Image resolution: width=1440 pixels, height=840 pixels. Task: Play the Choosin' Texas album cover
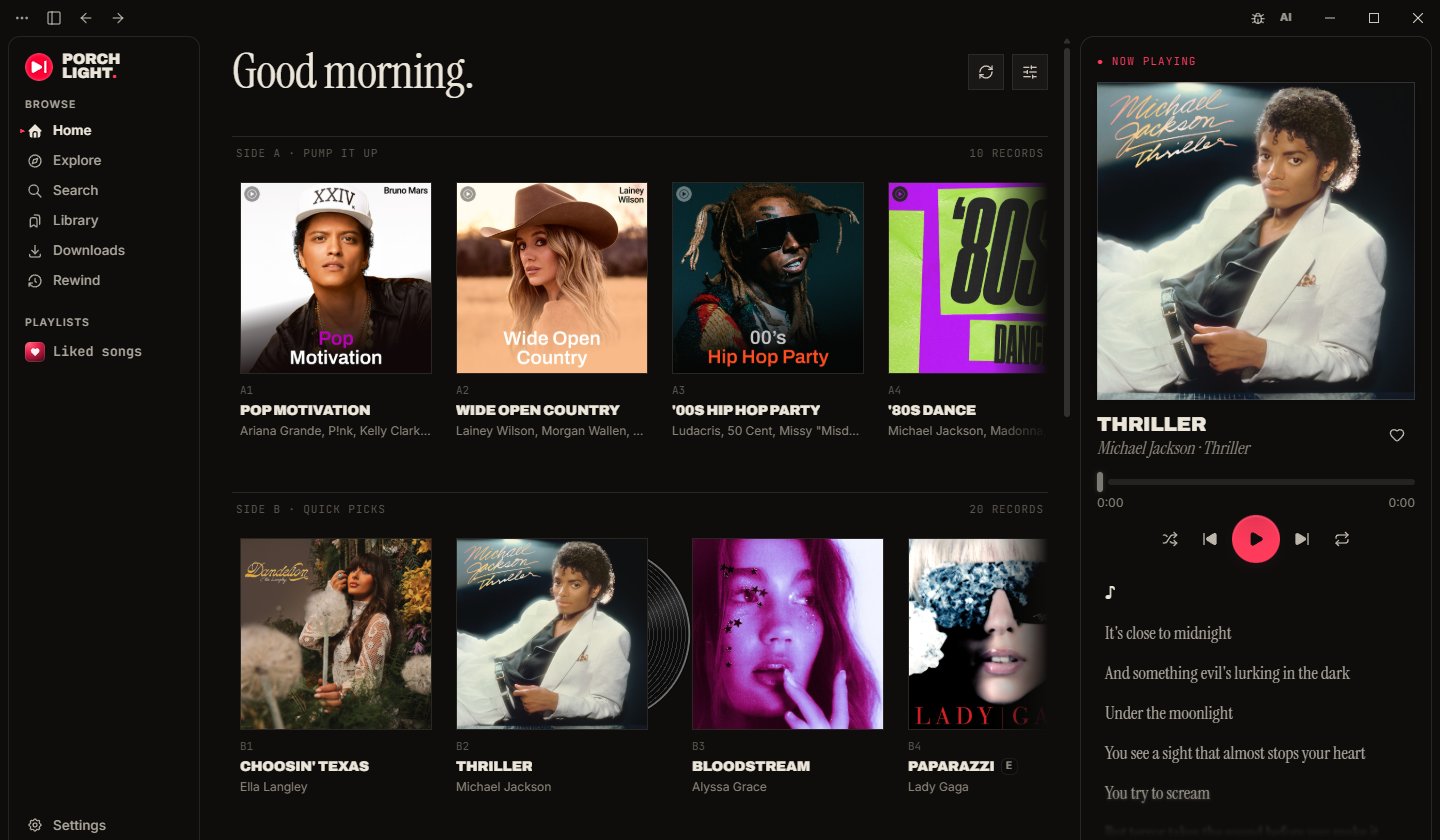pyautogui.click(x=336, y=634)
